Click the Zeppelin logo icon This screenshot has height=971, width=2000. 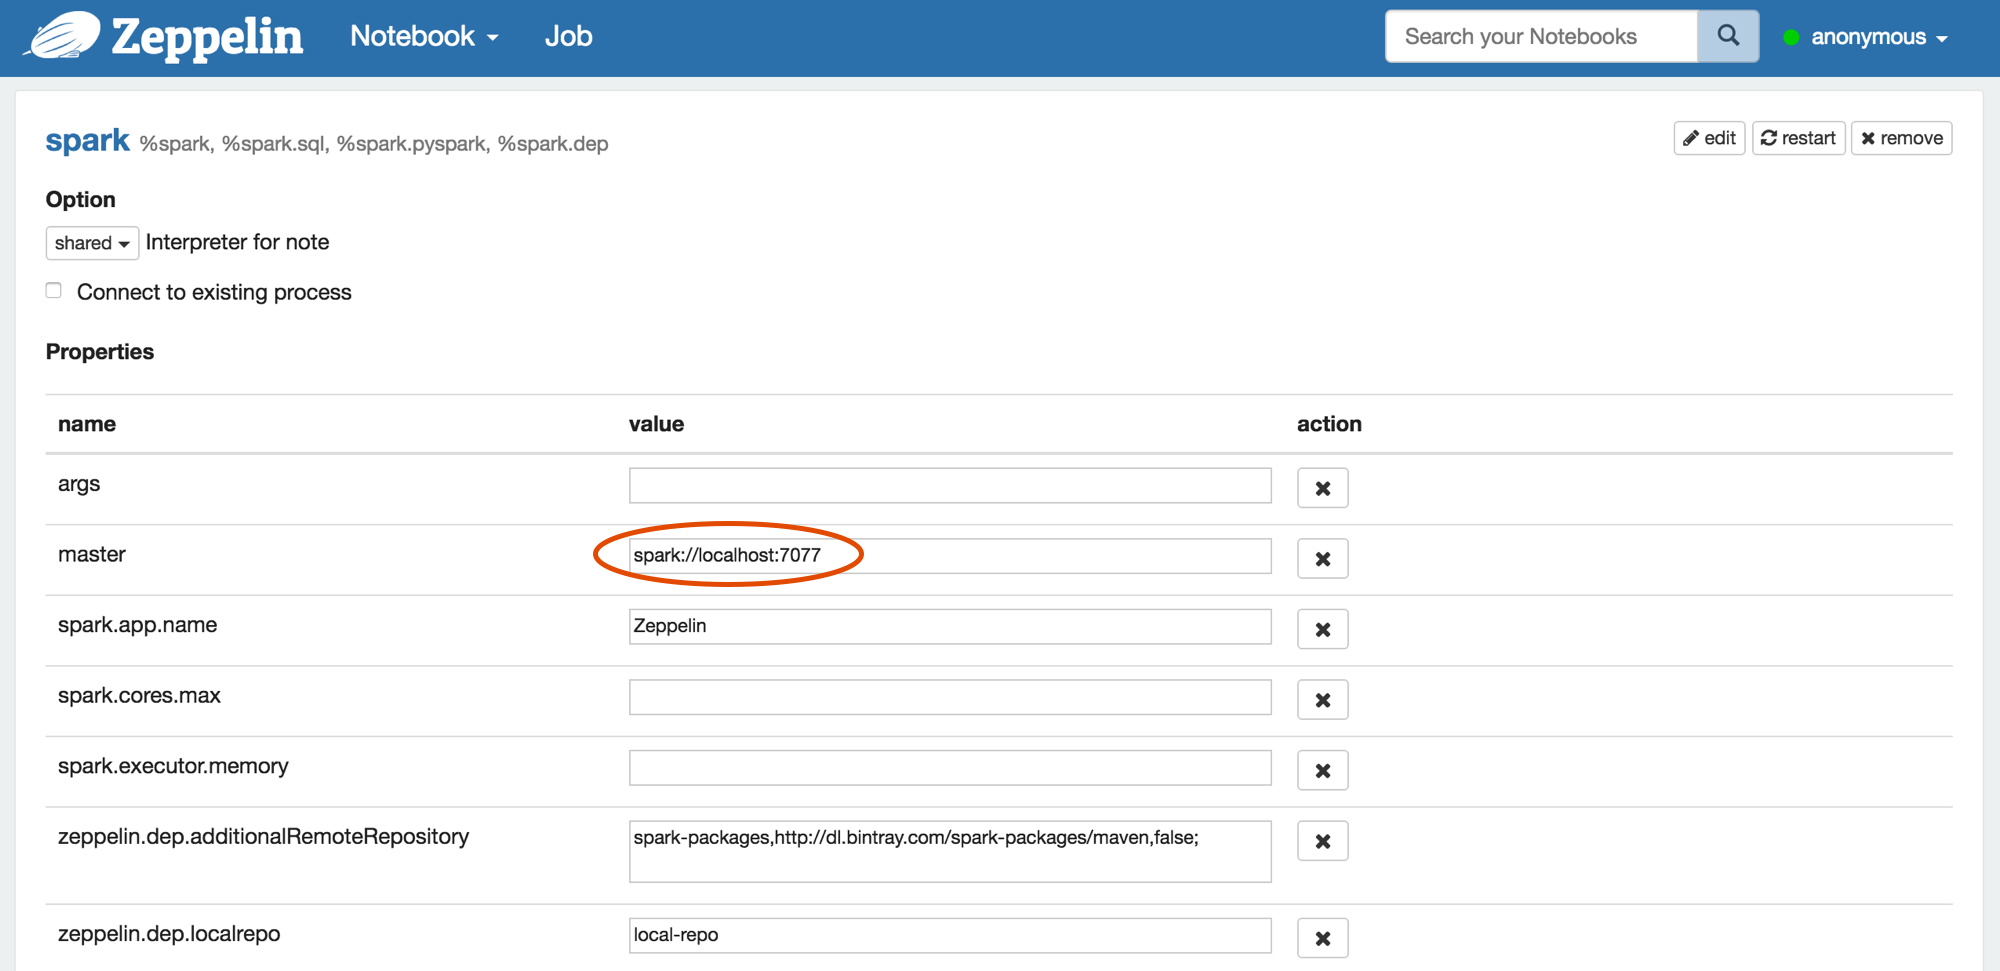point(63,36)
